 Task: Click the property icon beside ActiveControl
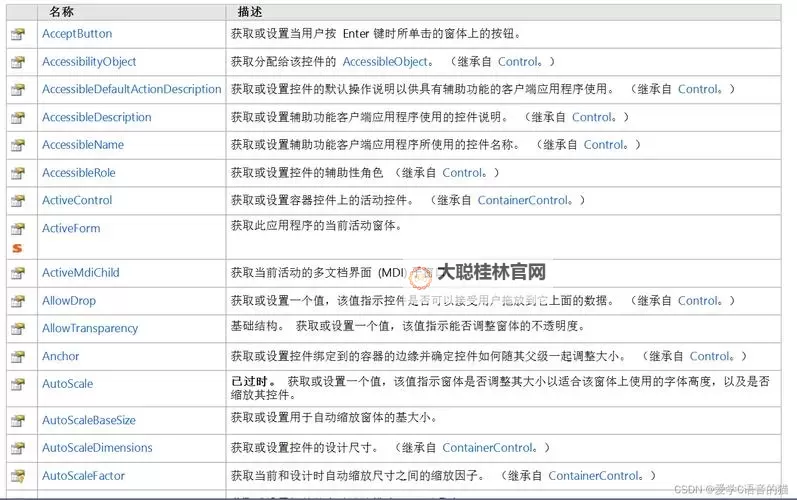pos(18,200)
